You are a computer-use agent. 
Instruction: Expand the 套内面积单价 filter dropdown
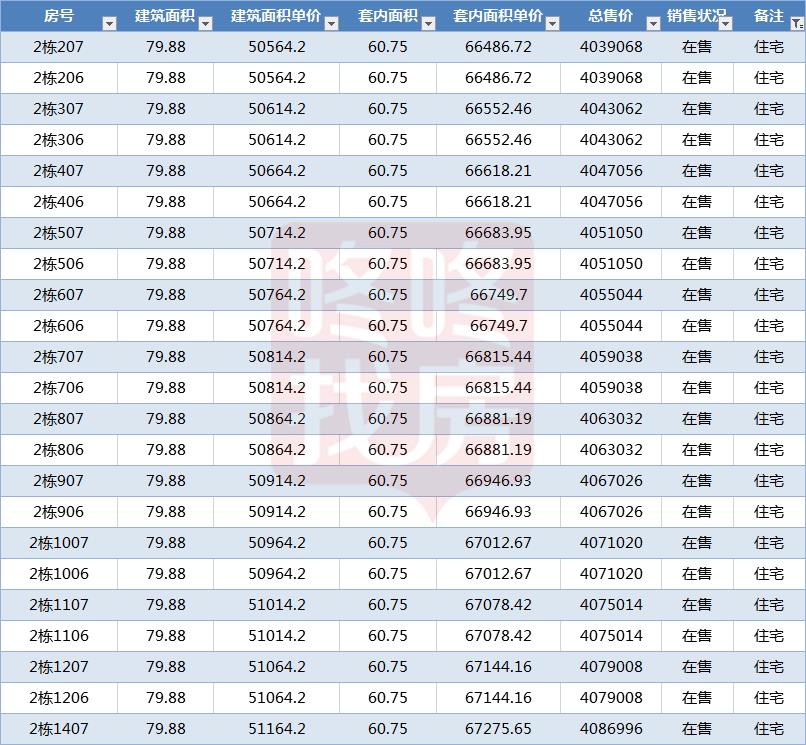553,23
